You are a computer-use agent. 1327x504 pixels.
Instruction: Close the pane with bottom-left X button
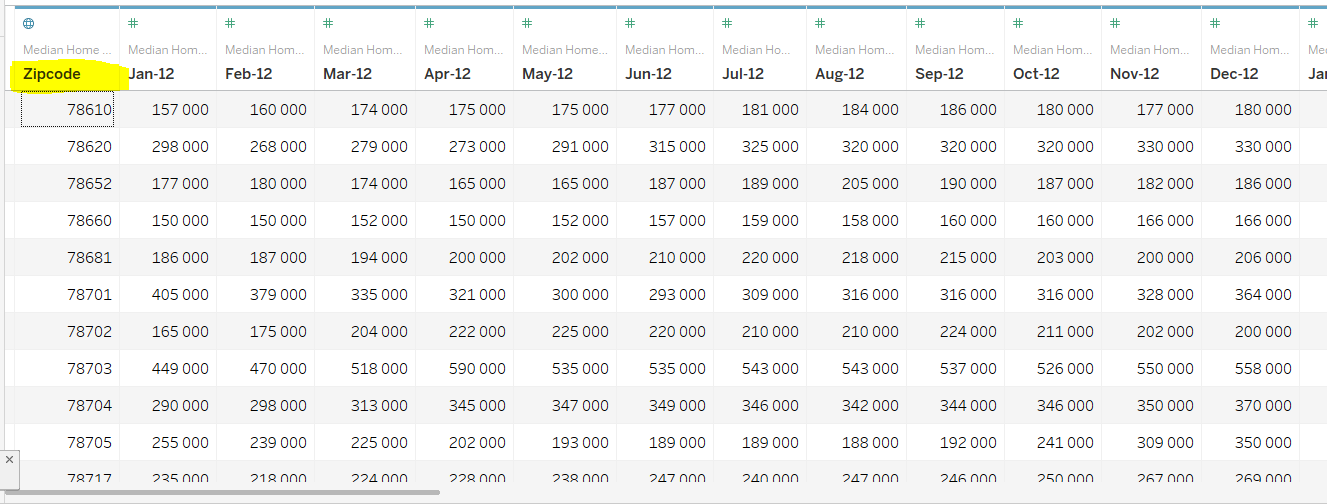pos(9,460)
